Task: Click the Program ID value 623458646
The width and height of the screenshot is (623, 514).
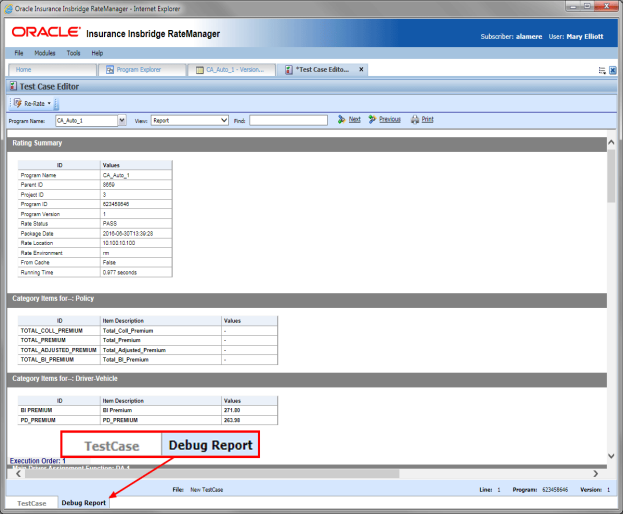Action: [116, 204]
